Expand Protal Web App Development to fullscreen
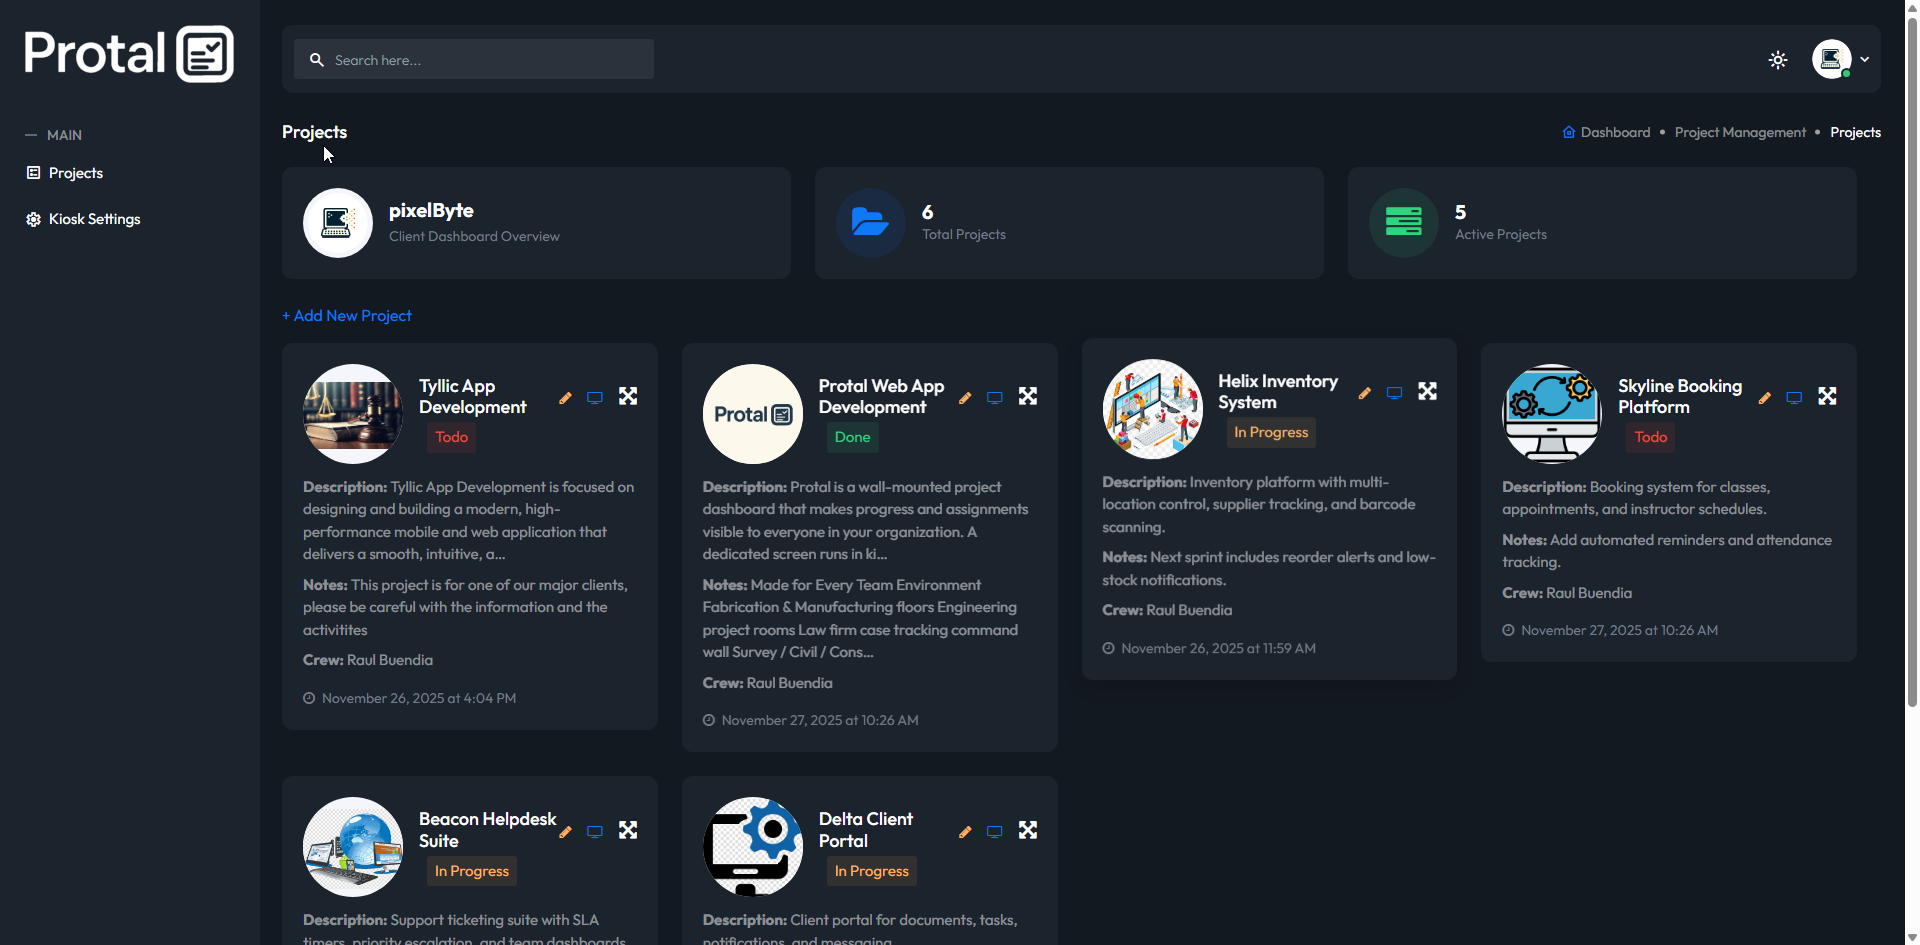1920x945 pixels. (x=1027, y=396)
